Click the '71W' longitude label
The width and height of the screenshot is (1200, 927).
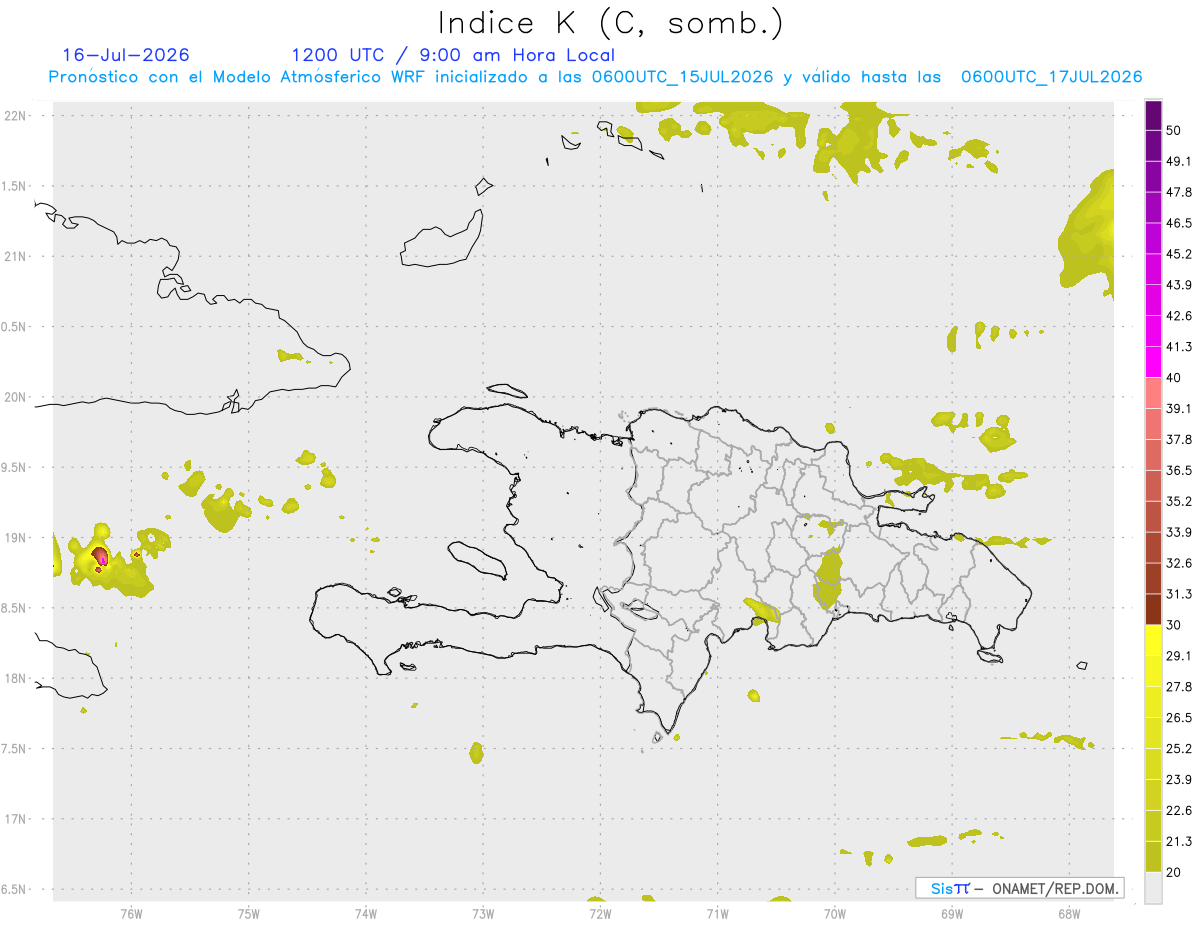pyautogui.click(x=717, y=913)
